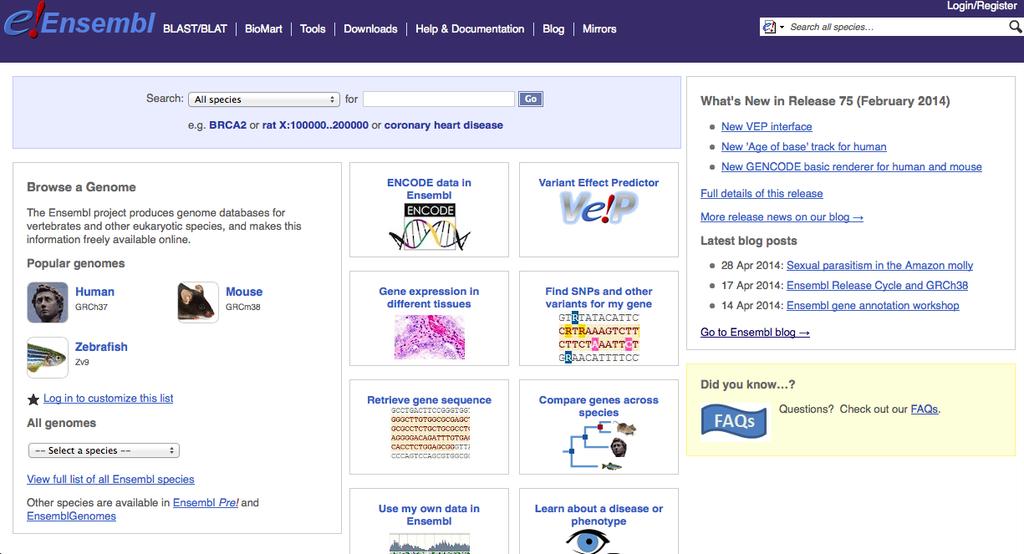This screenshot has height=554, width=1024.
Task: Open the search scope icon dropdown in header
Action: (x=773, y=27)
